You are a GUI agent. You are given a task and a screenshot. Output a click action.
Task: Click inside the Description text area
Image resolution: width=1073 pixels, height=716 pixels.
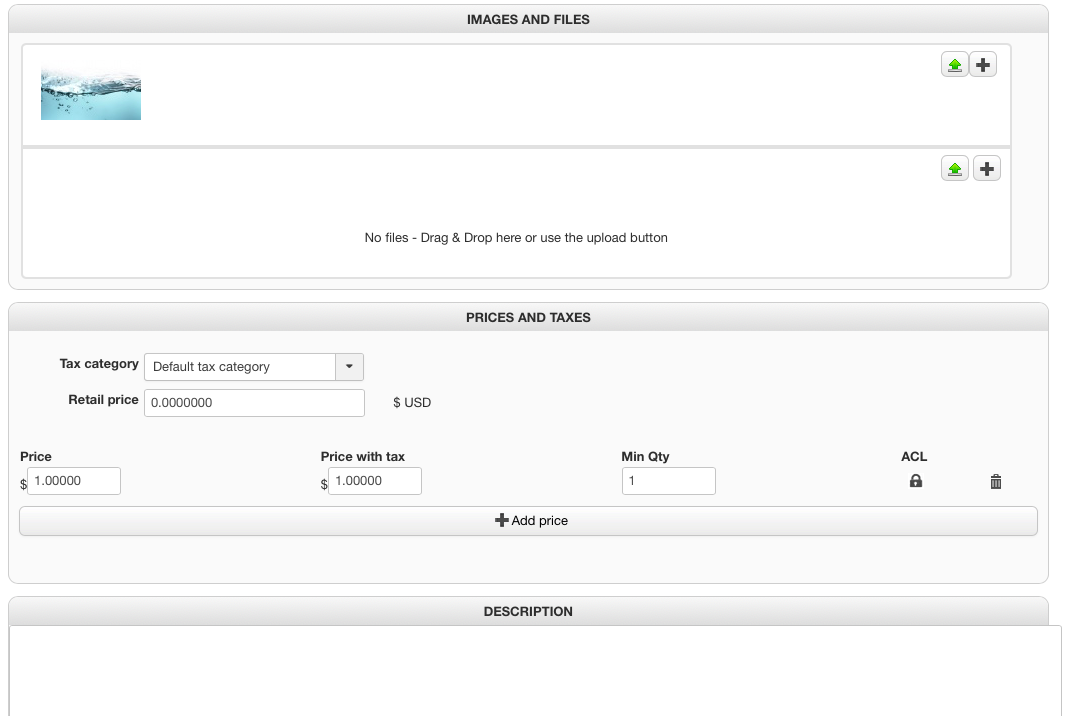[x=535, y=670]
